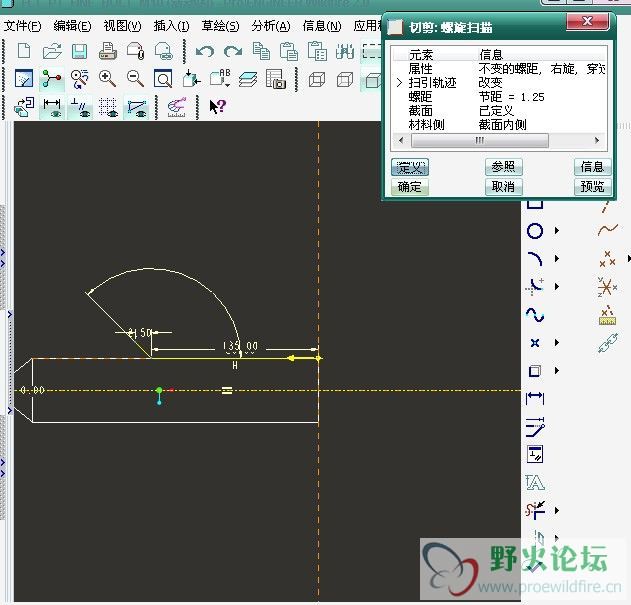Toggle dimension display eye icon

52,107
